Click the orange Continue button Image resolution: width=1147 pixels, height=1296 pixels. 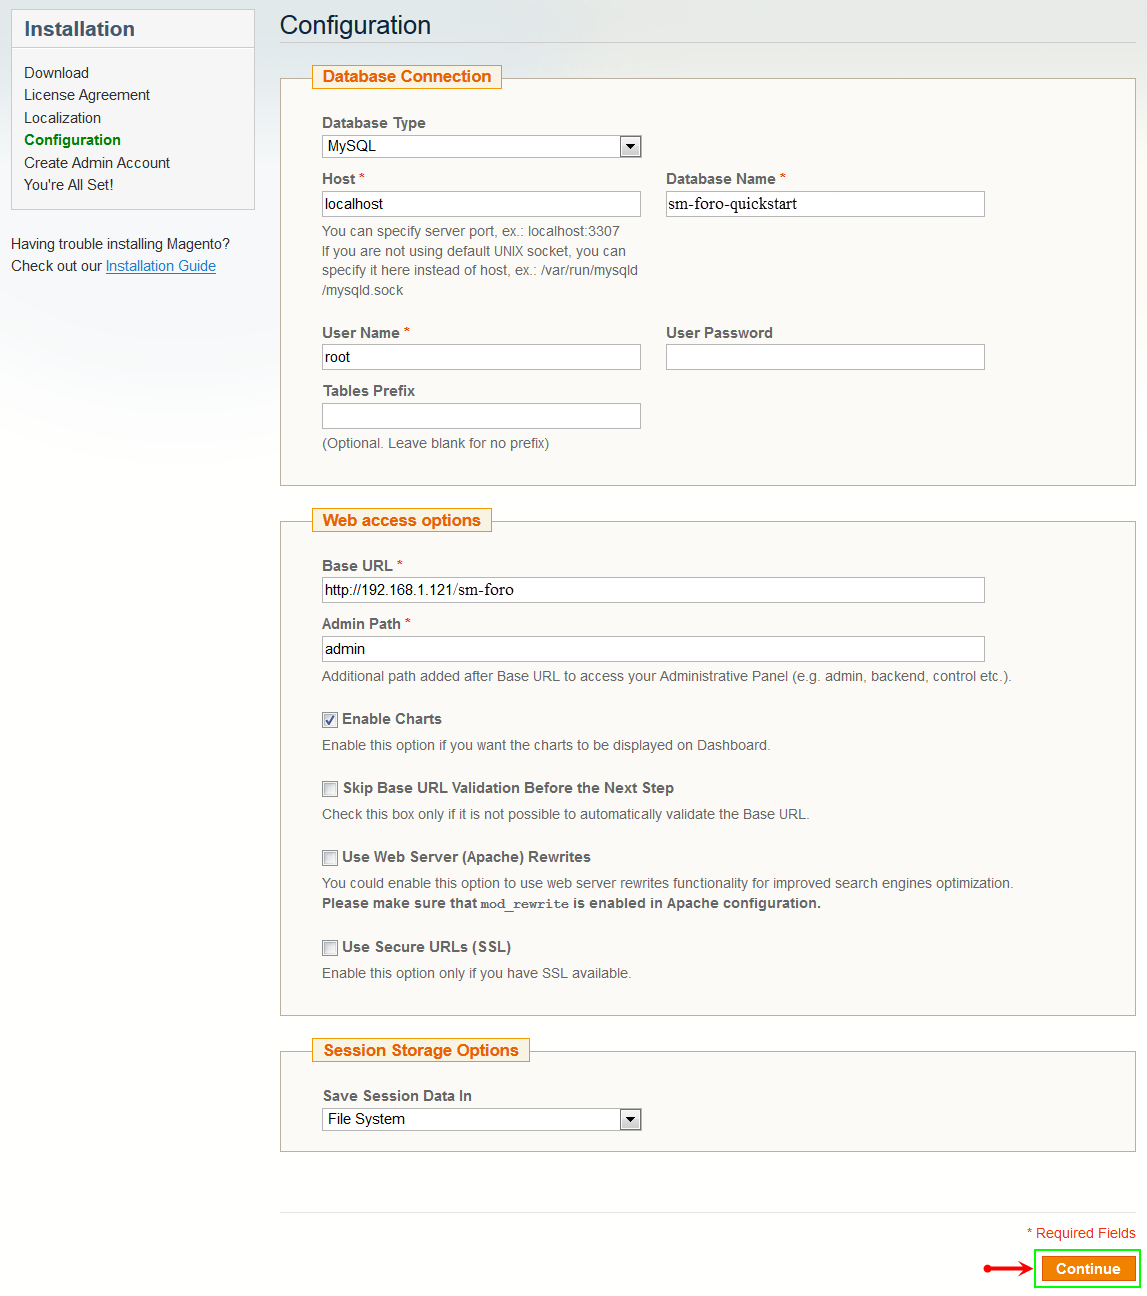[x=1088, y=1269]
